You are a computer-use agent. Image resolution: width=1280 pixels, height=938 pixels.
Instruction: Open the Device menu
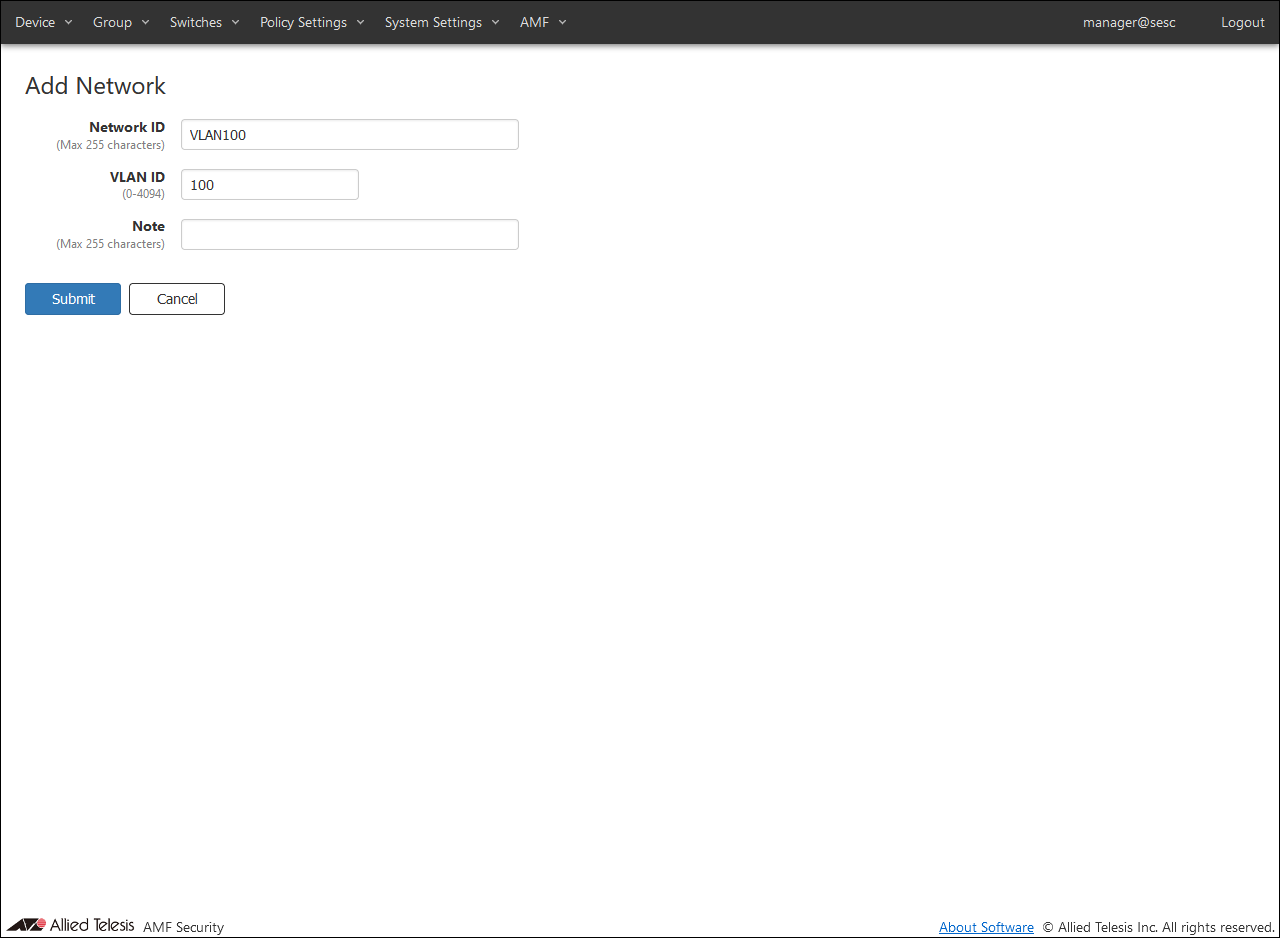(x=35, y=22)
